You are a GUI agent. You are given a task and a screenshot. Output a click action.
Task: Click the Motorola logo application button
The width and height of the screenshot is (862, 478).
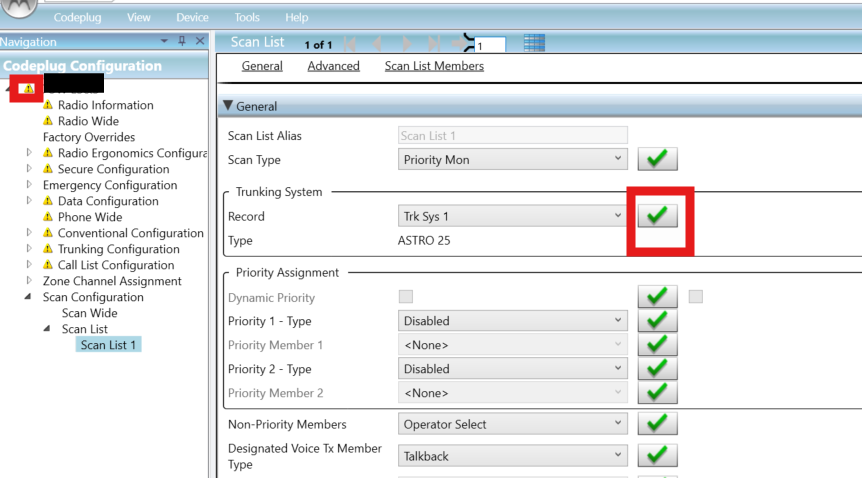(x=18, y=7)
